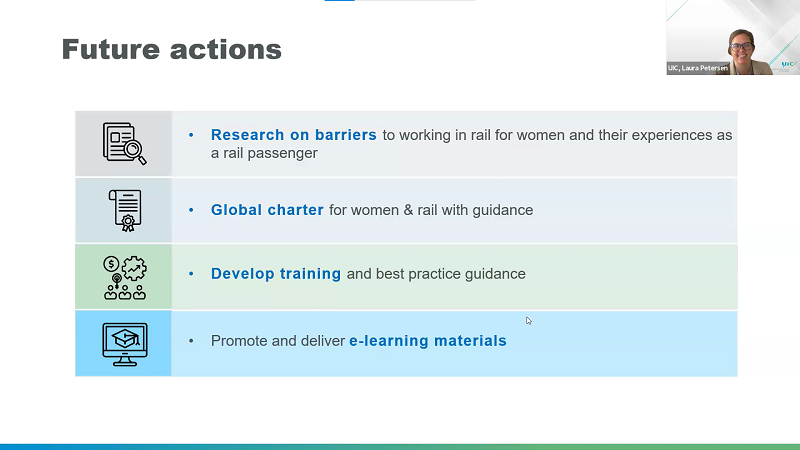Select the 'Global charter' bold text

(267, 210)
